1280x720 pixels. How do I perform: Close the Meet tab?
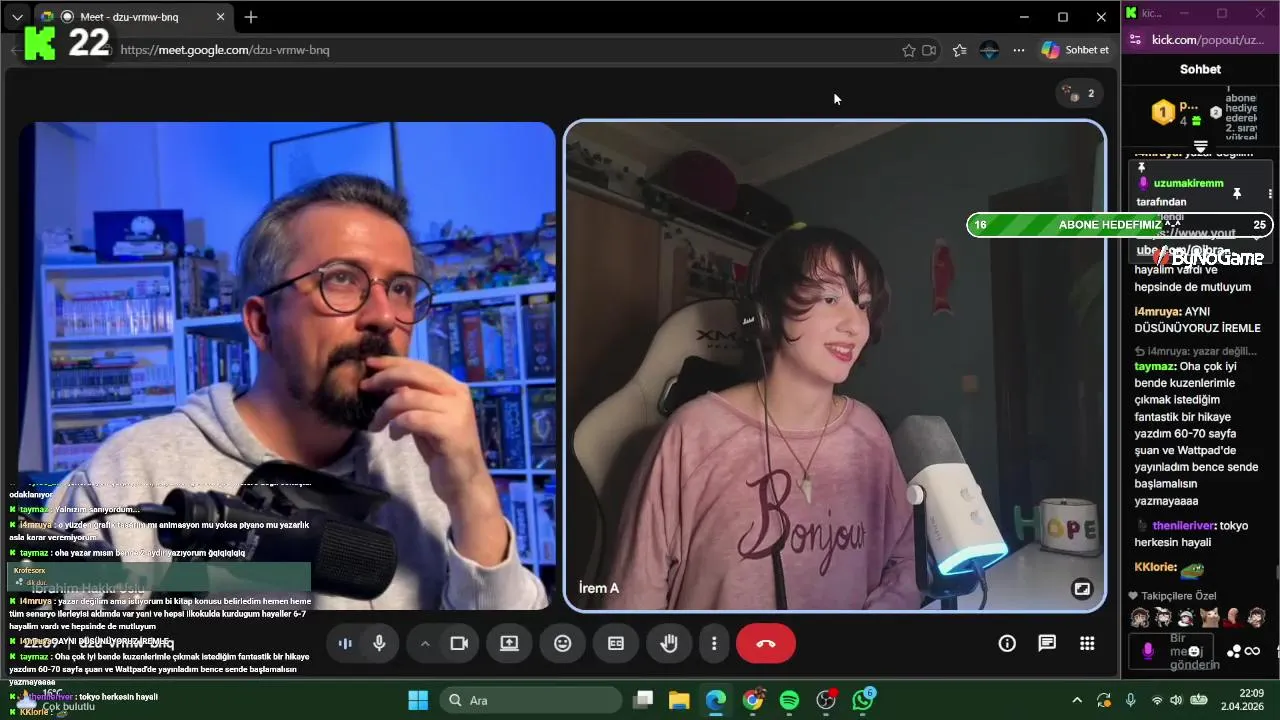[x=221, y=17]
